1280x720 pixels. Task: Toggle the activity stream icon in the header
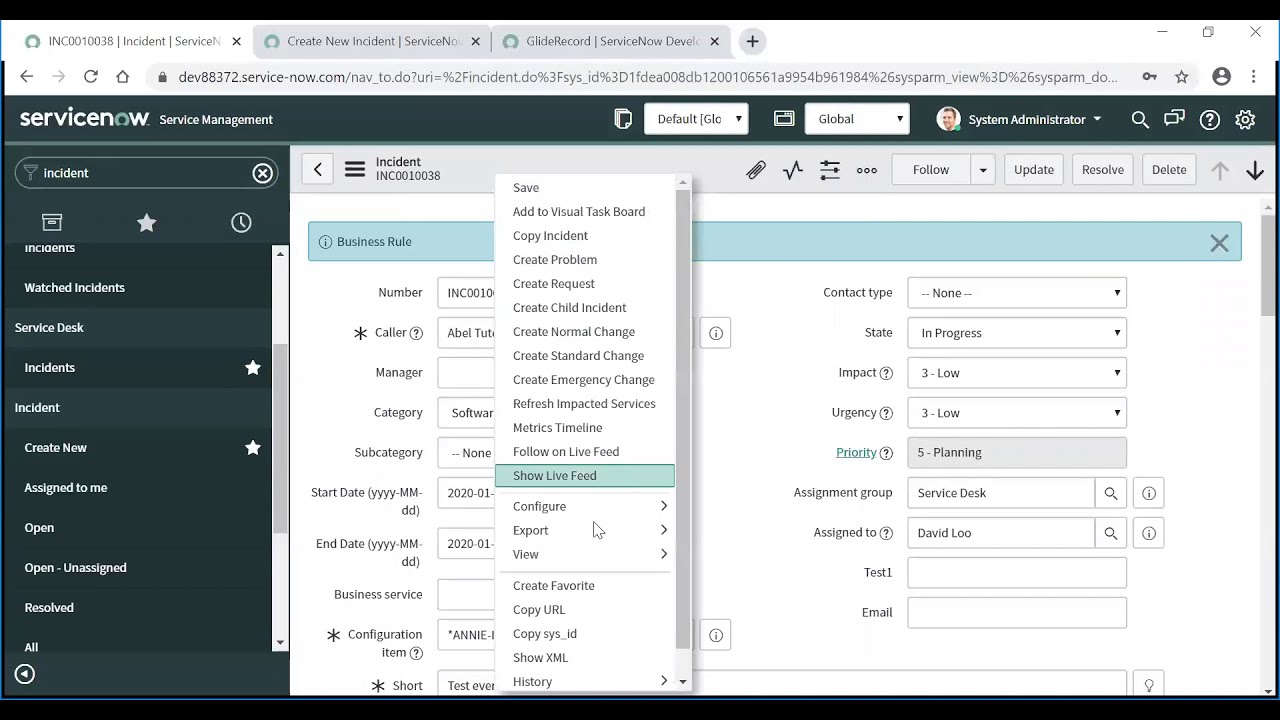(792, 169)
